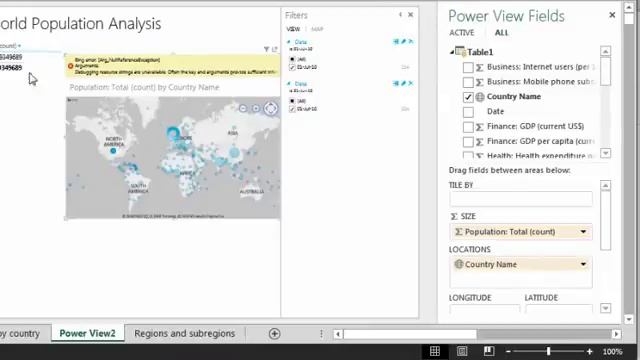Open the Country Name dropdown in LOCATIONS
The image size is (640, 360).
(x=583, y=264)
